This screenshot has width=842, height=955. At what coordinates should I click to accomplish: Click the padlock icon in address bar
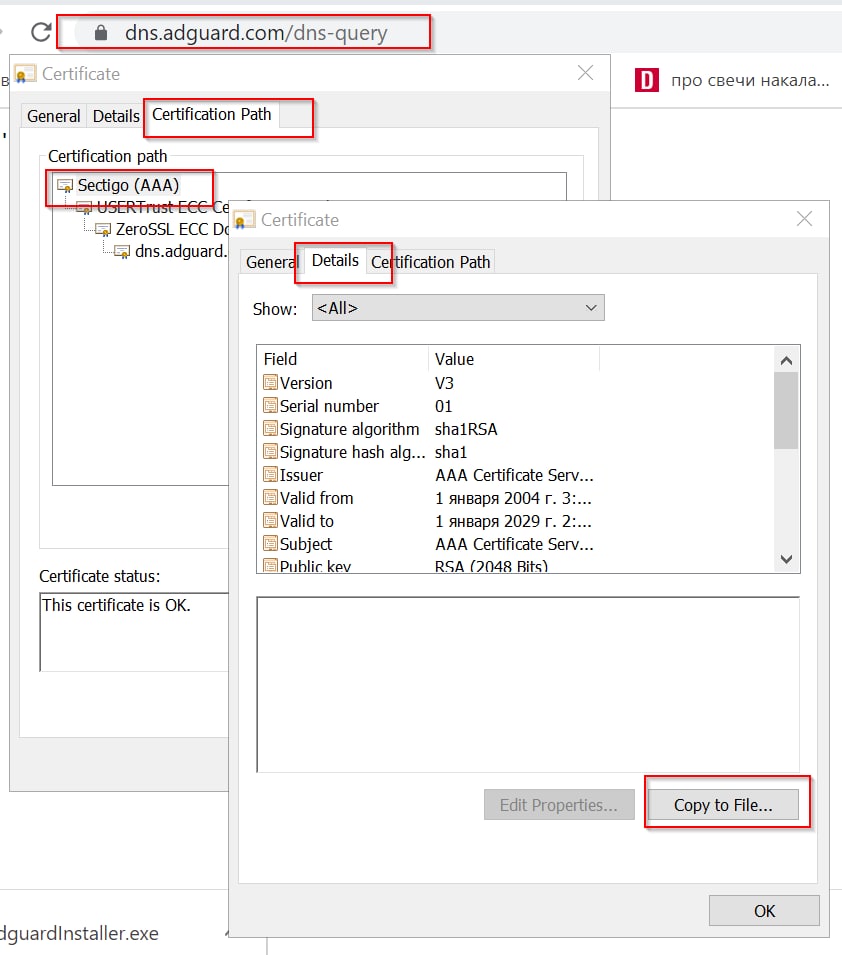101,32
